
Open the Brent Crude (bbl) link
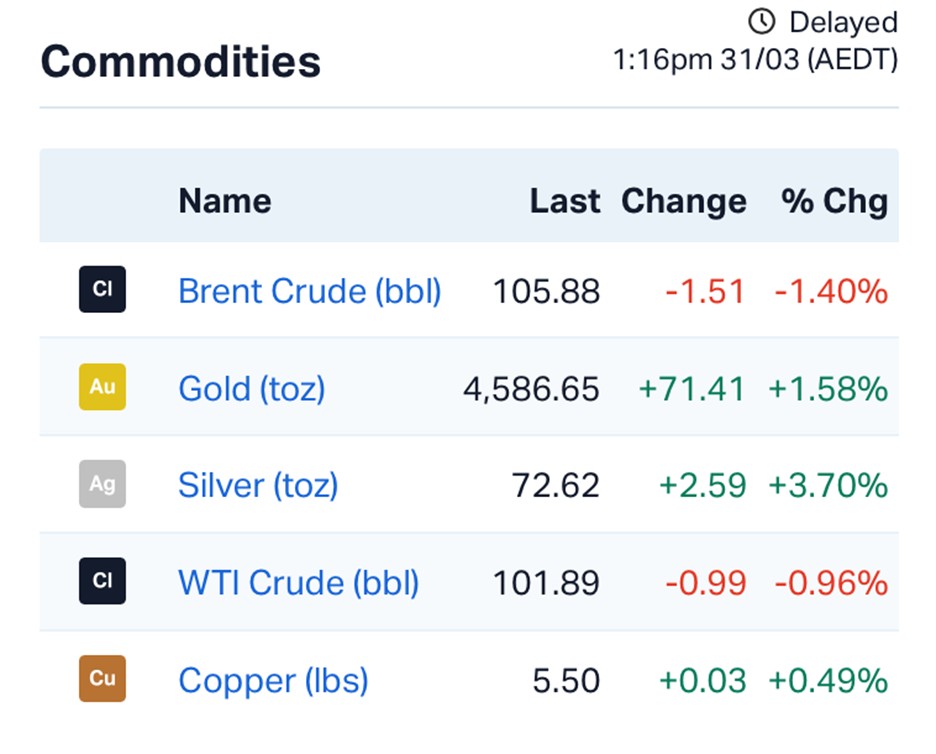click(309, 291)
